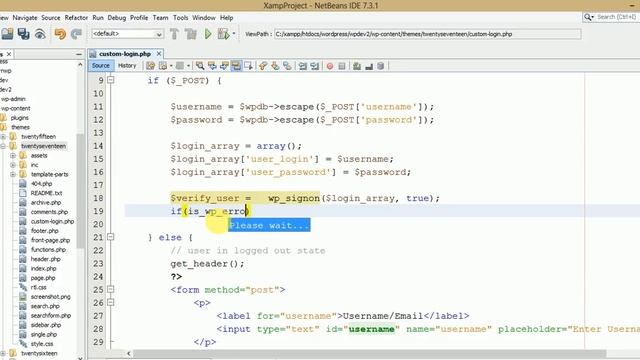
Task: Open the Debug menu
Action: point(117,18)
